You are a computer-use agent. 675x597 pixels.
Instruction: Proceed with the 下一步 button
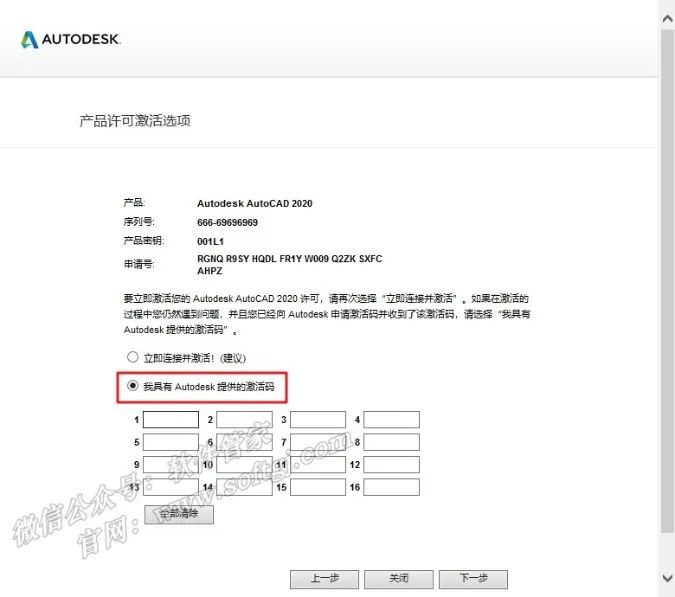[473, 579]
